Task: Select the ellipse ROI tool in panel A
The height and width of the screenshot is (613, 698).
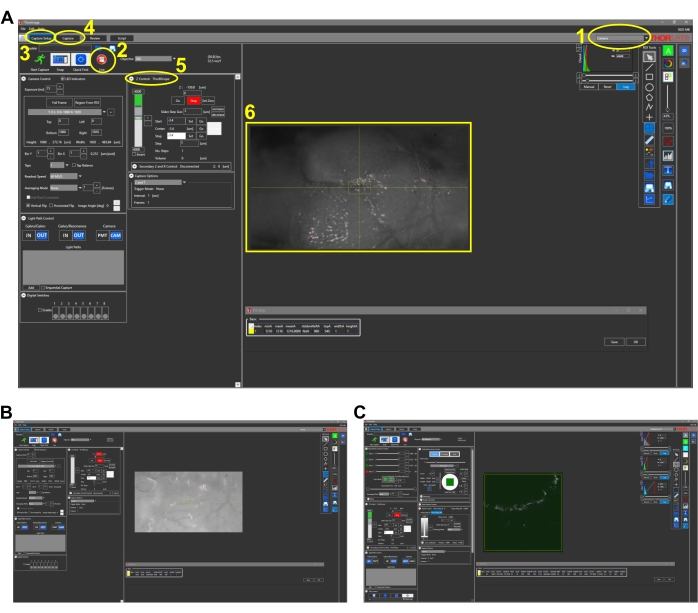Action: pos(650,86)
